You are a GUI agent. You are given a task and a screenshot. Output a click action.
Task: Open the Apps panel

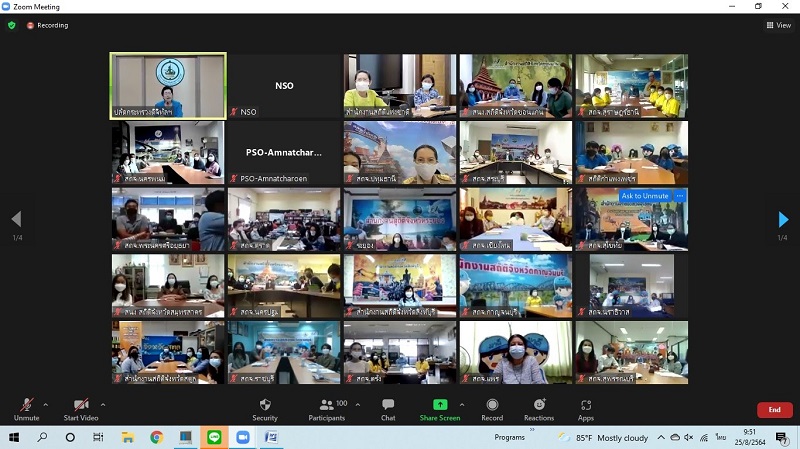pos(586,408)
